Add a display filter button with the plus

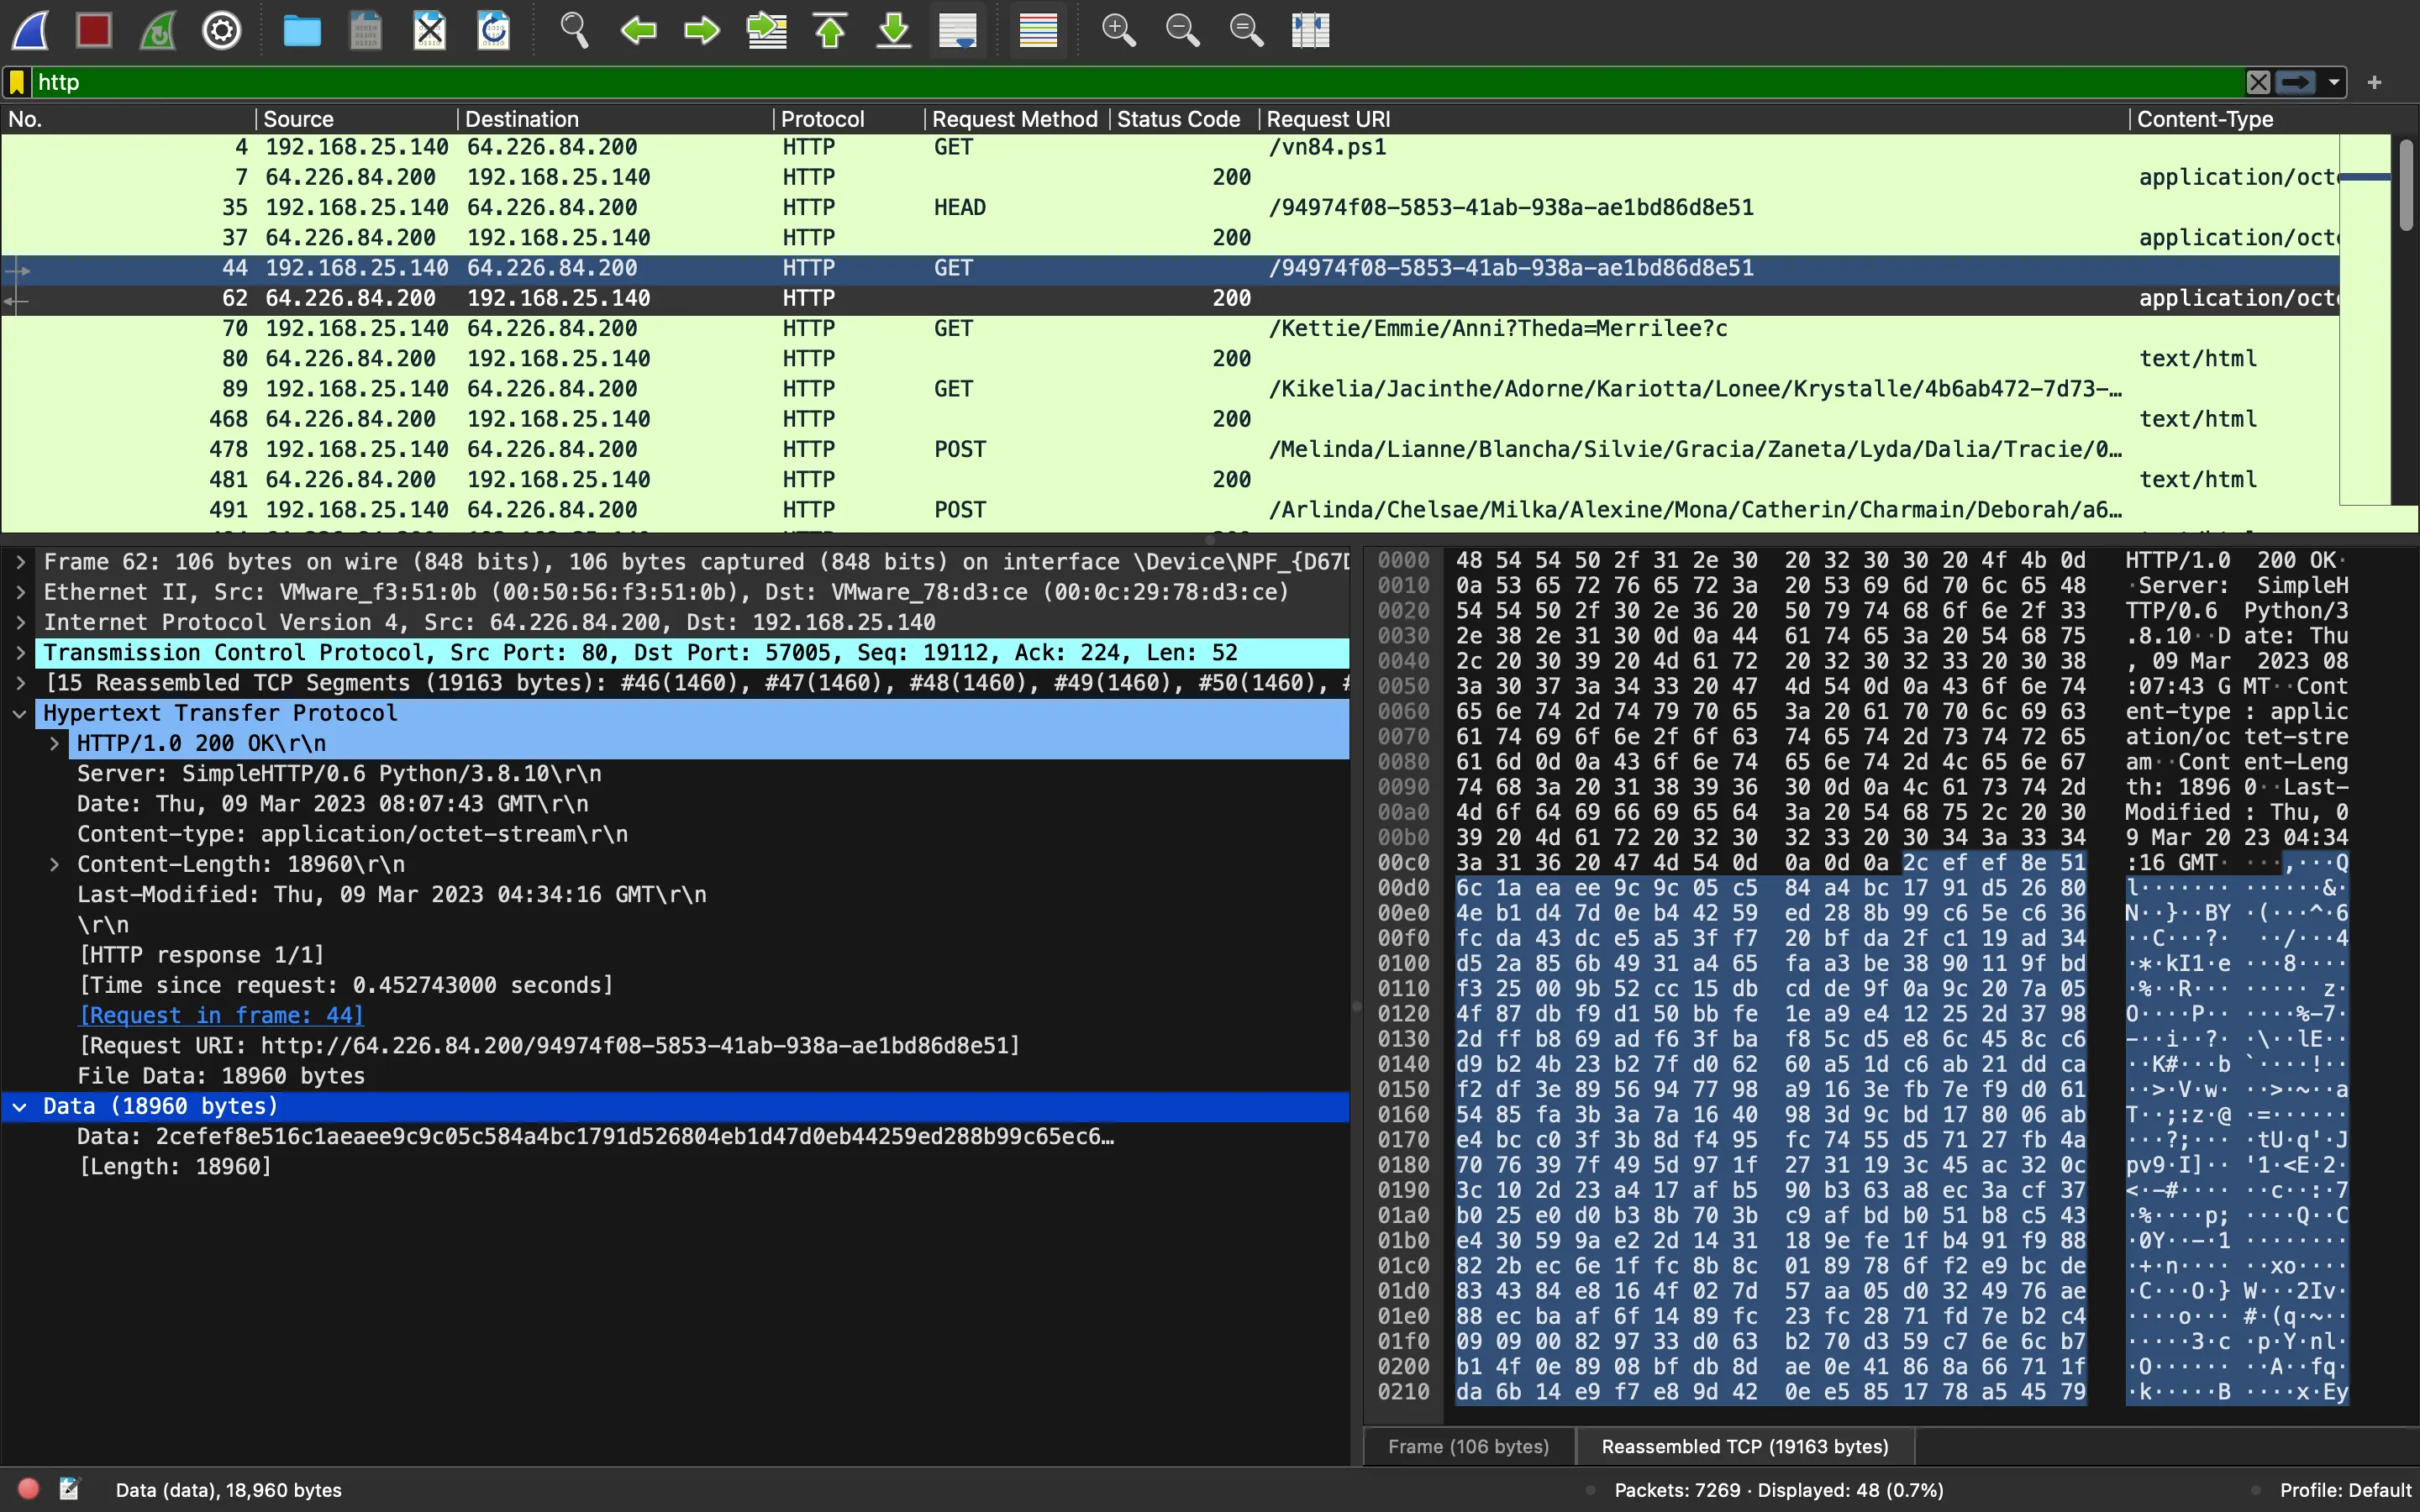[x=2375, y=82]
